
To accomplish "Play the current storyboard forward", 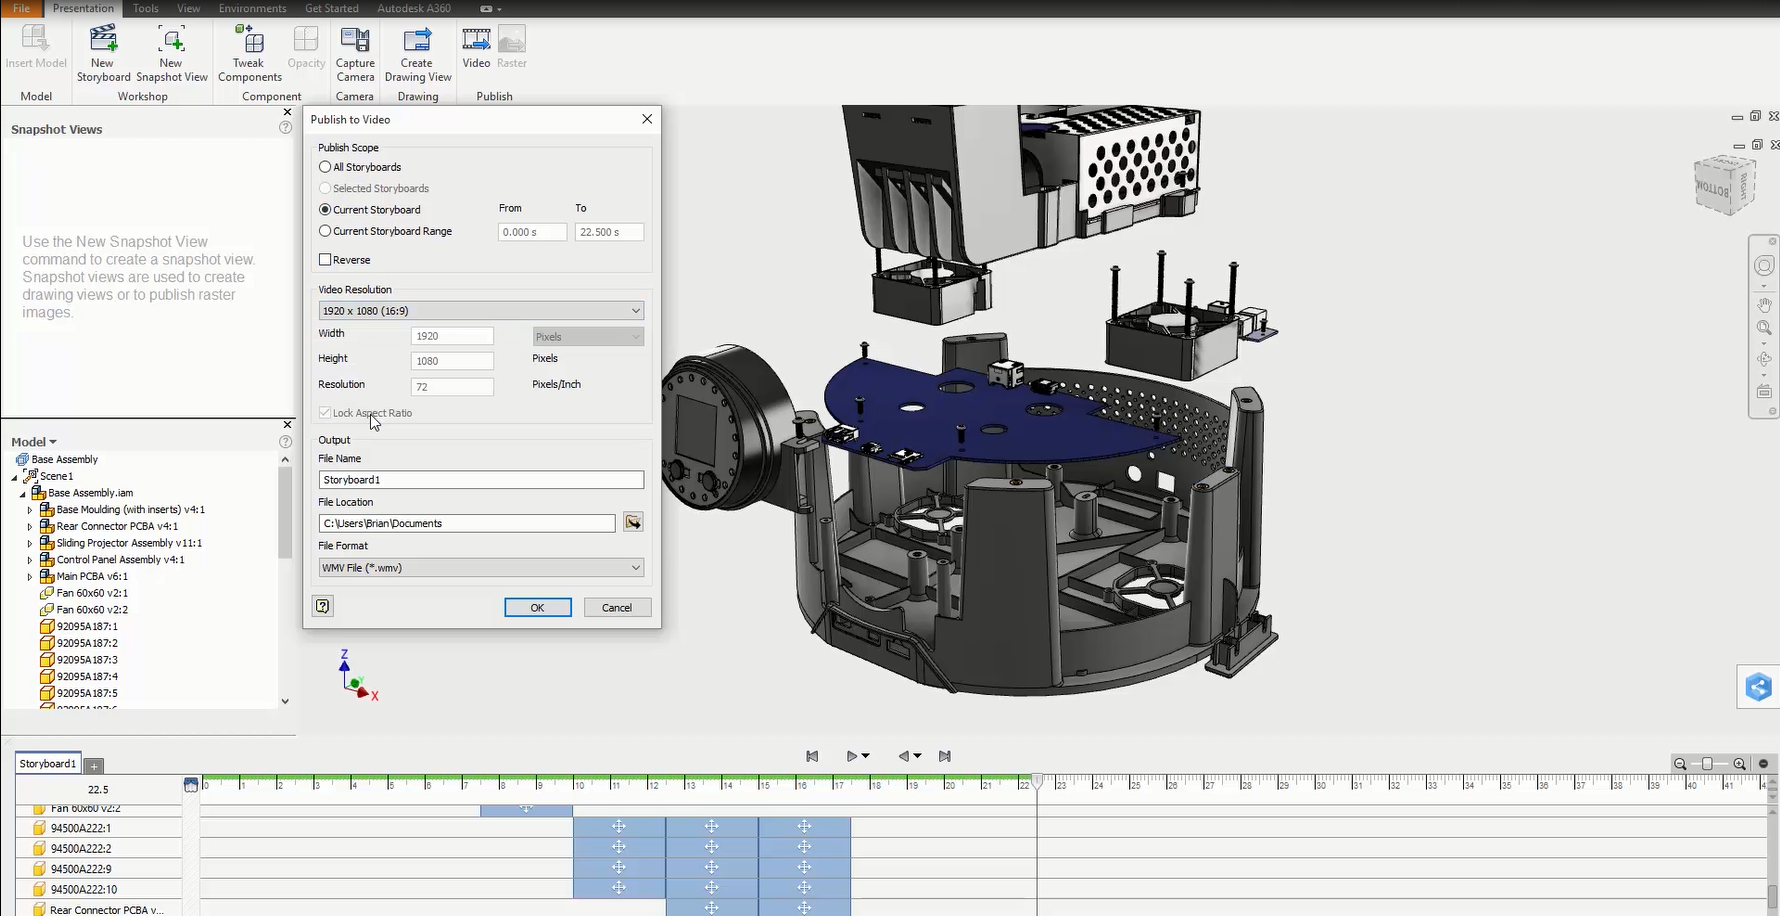I will point(852,756).
